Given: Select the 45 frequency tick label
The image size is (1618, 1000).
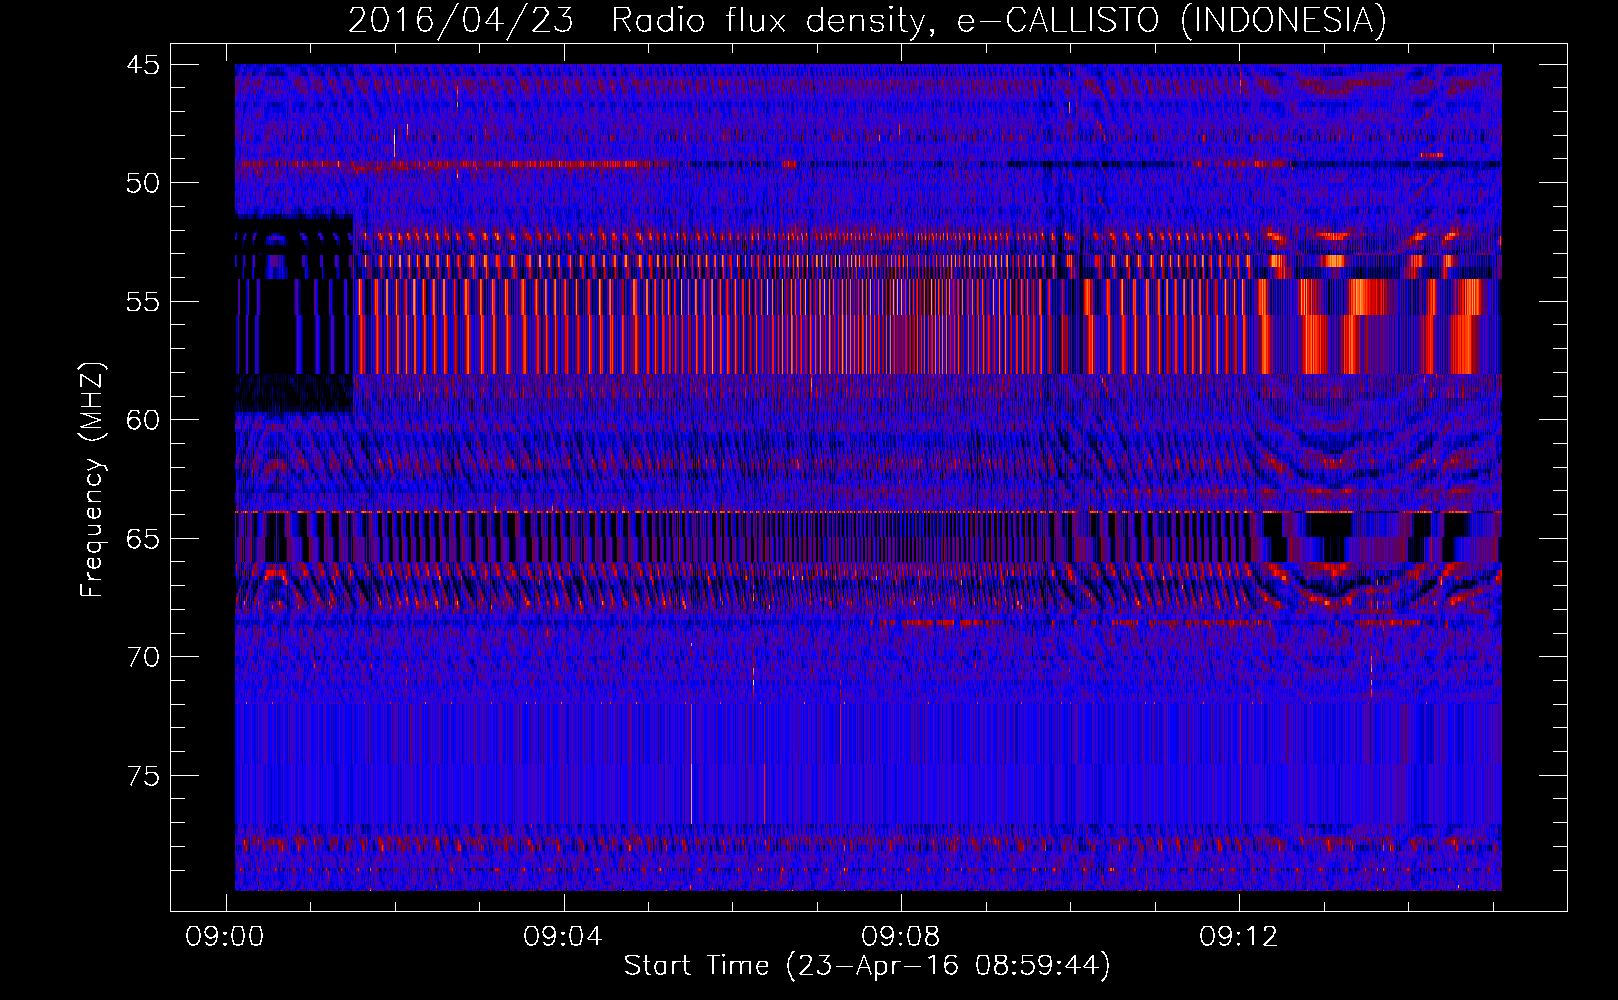Looking at the screenshot, I should [x=143, y=65].
